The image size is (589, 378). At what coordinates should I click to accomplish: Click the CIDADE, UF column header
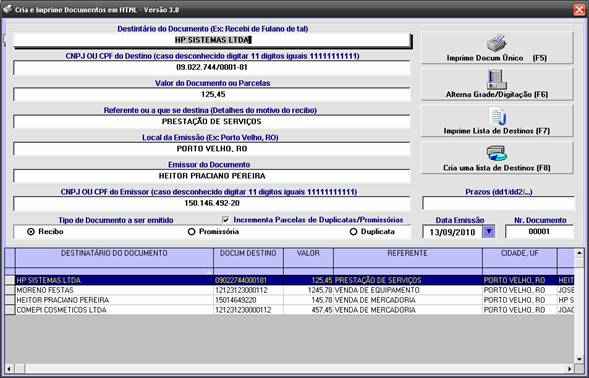[520, 257]
